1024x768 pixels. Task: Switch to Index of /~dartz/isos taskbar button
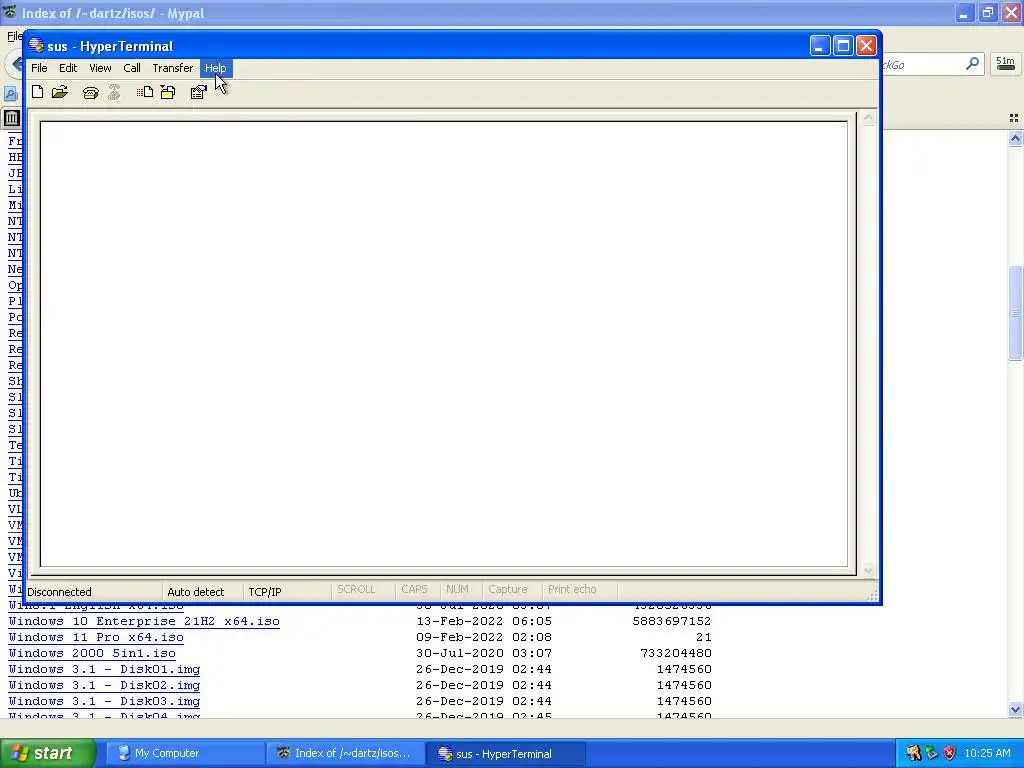click(x=345, y=753)
